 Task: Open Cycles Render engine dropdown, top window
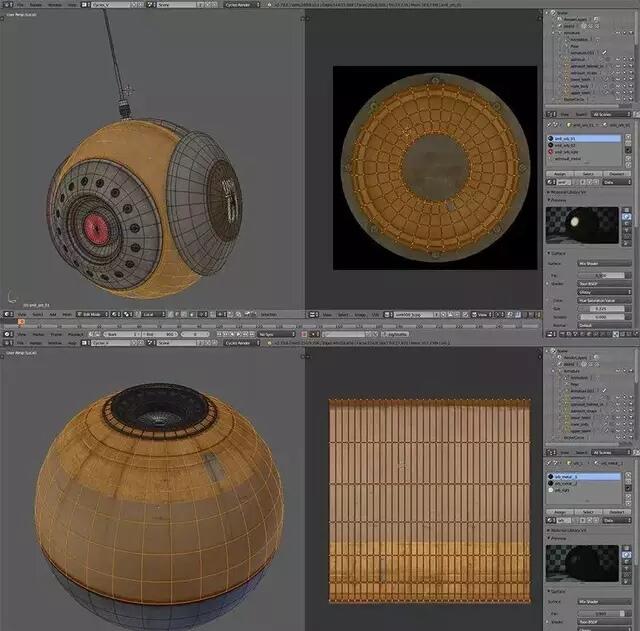(x=242, y=5)
